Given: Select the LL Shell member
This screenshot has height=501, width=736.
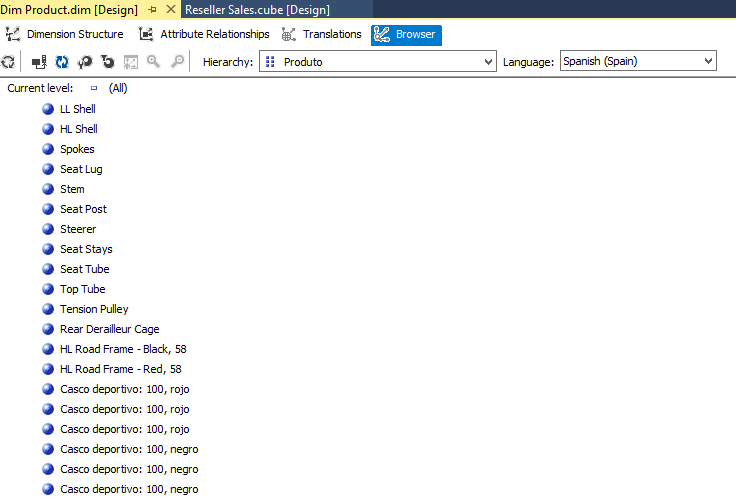Looking at the screenshot, I should tap(78, 109).
